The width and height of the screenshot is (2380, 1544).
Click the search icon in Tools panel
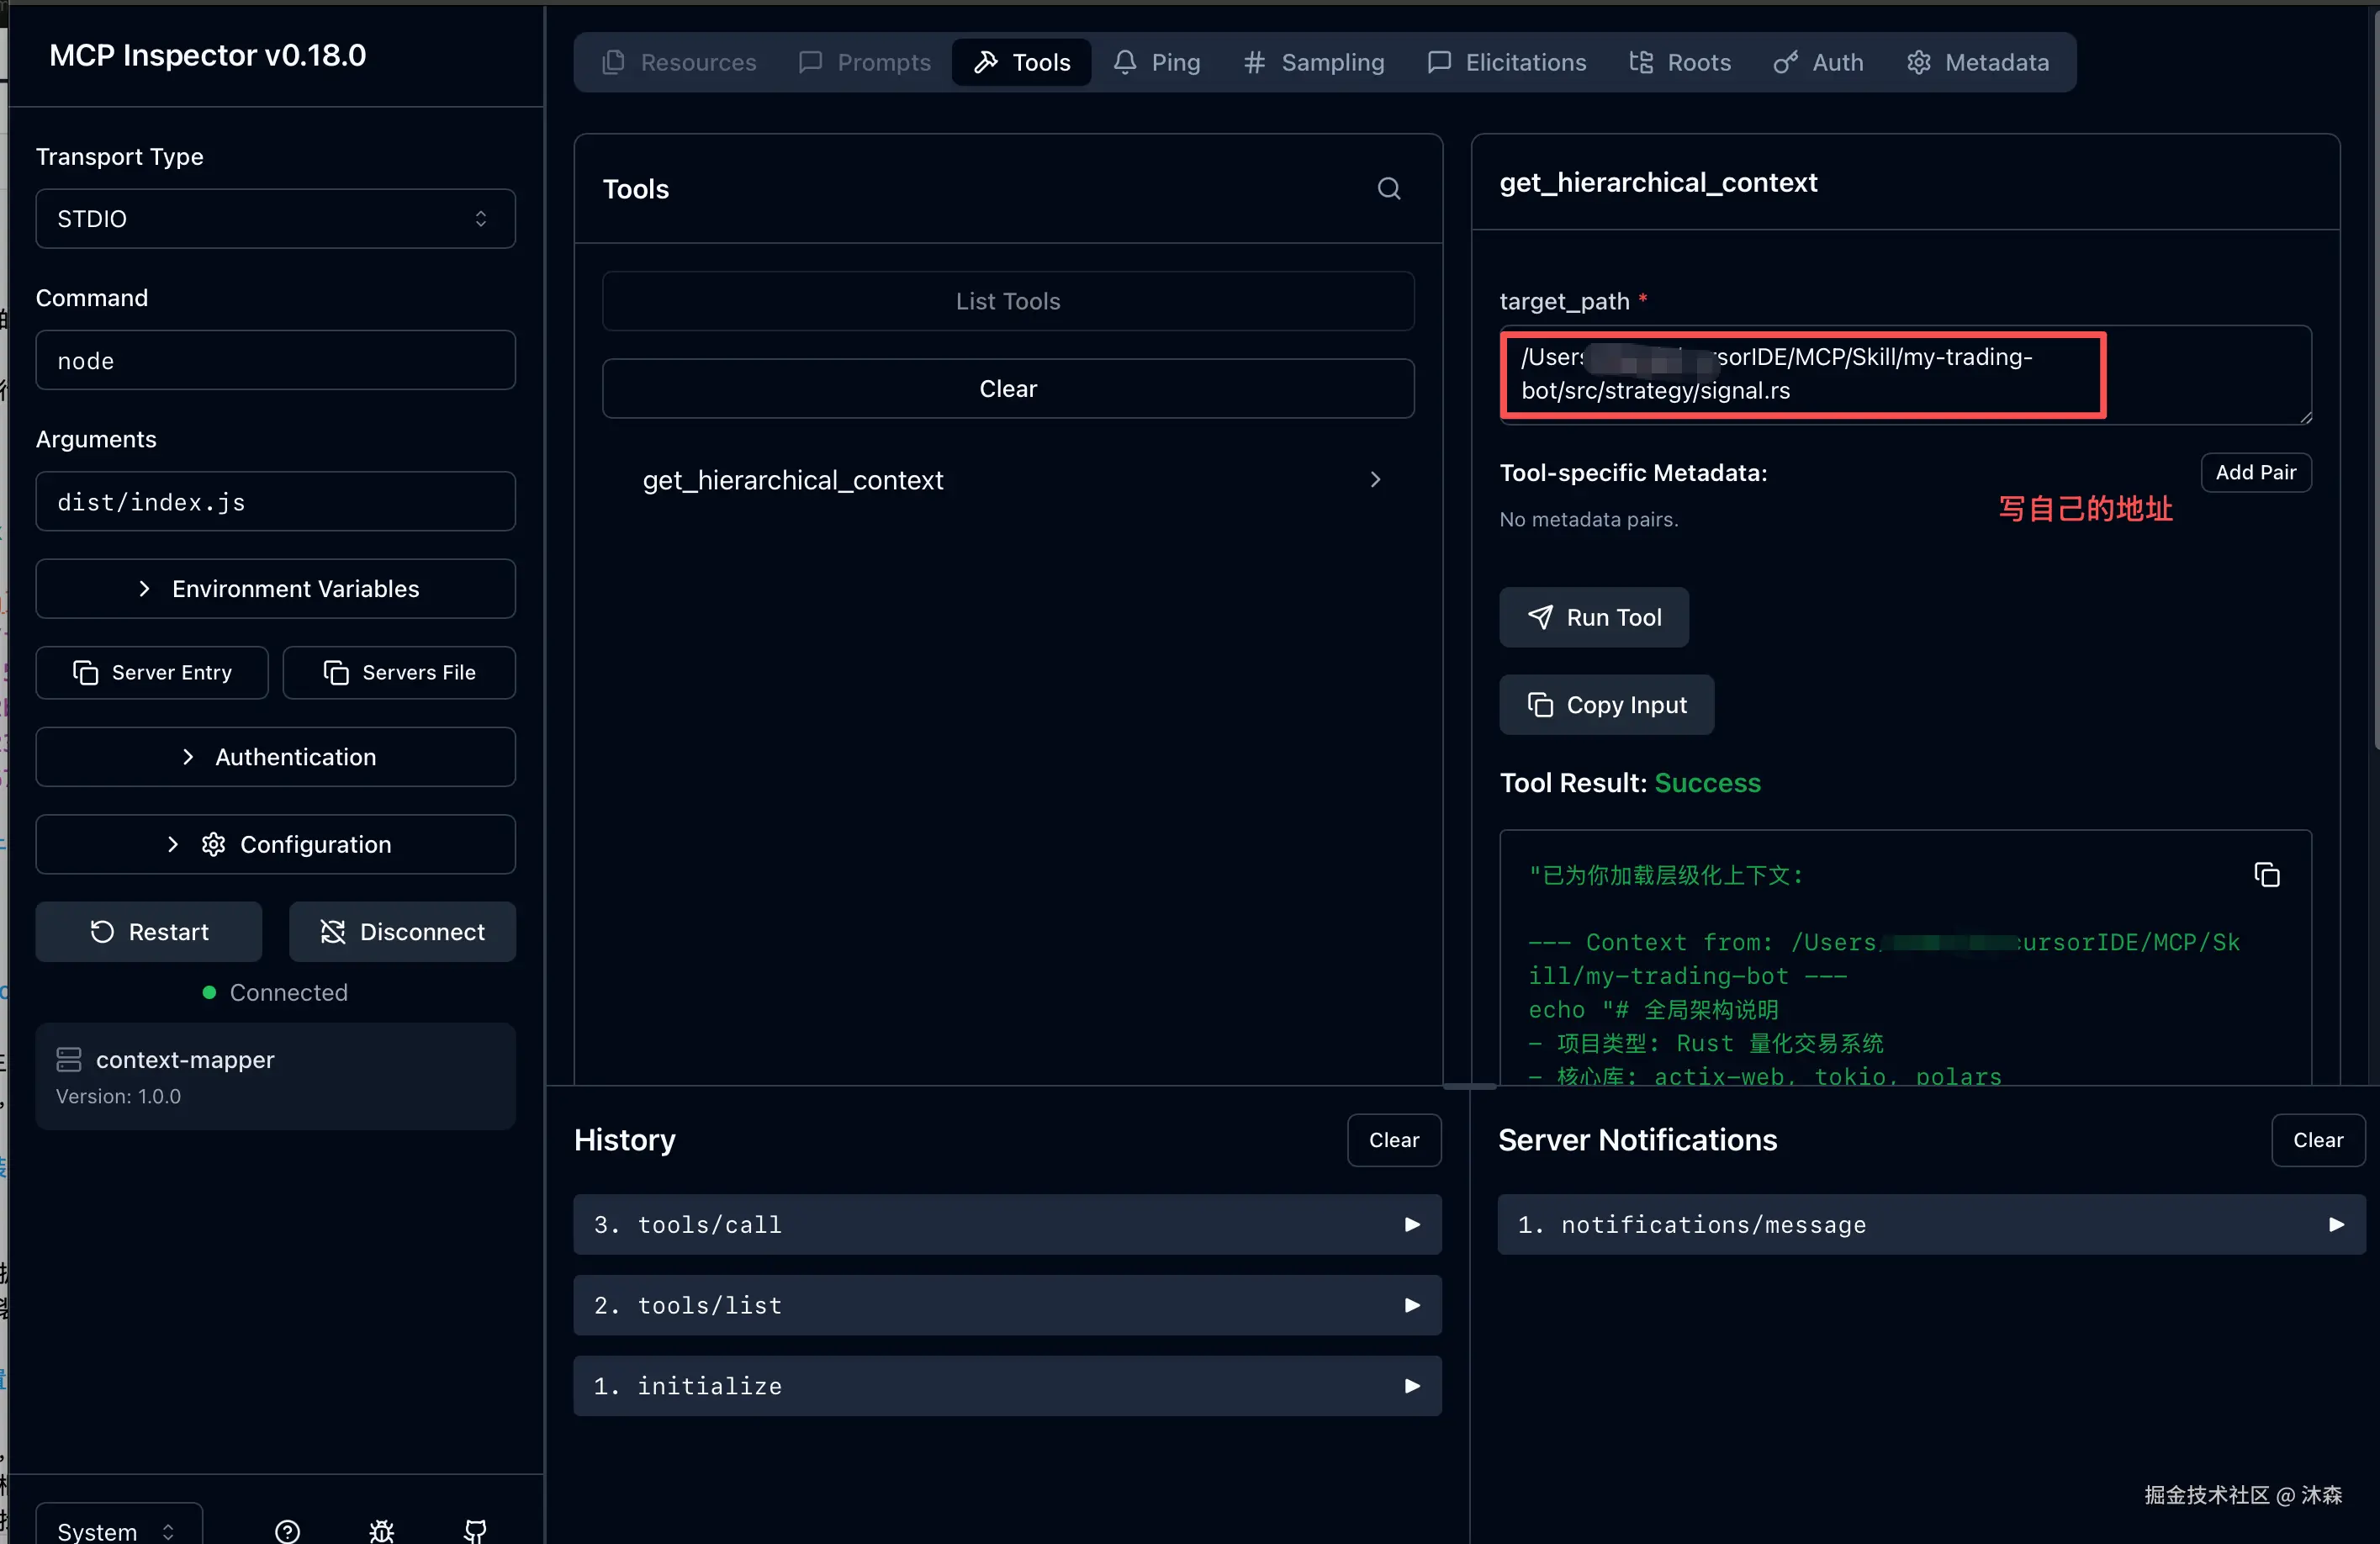pyautogui.click(x=1388, y=189)
